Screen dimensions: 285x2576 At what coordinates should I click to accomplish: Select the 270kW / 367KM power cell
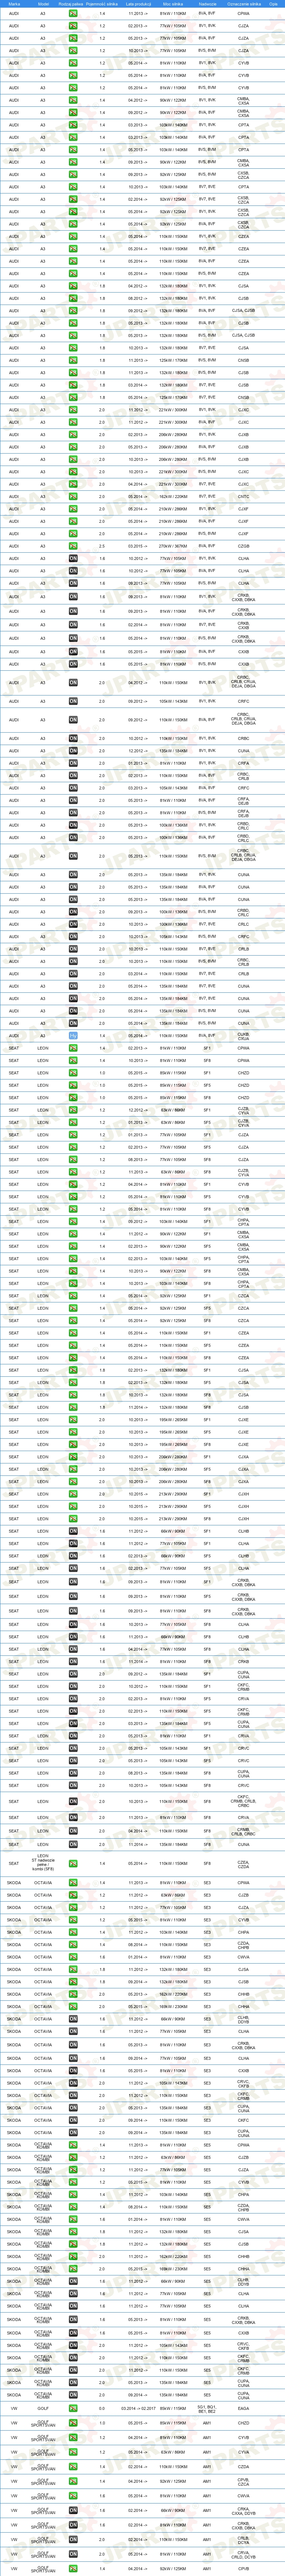[173, 546]
